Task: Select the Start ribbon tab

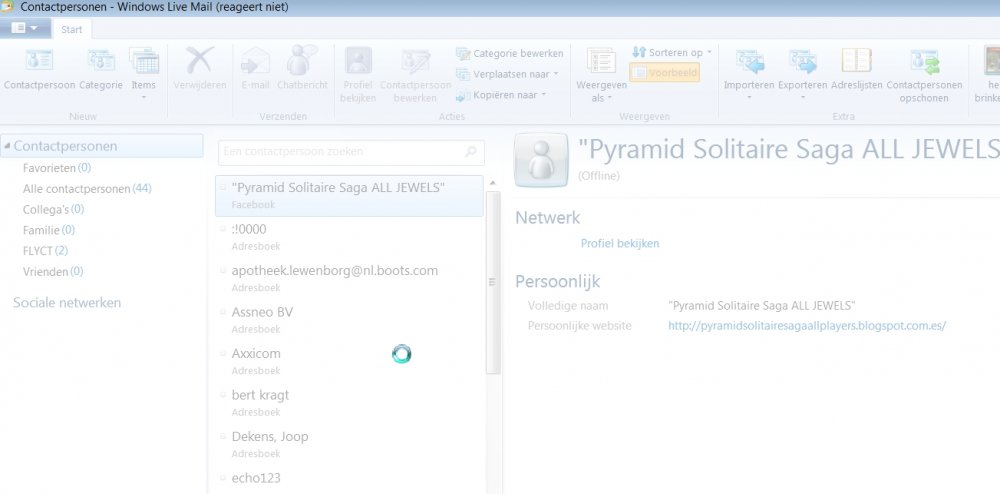Action: click(x=71, y=29)
